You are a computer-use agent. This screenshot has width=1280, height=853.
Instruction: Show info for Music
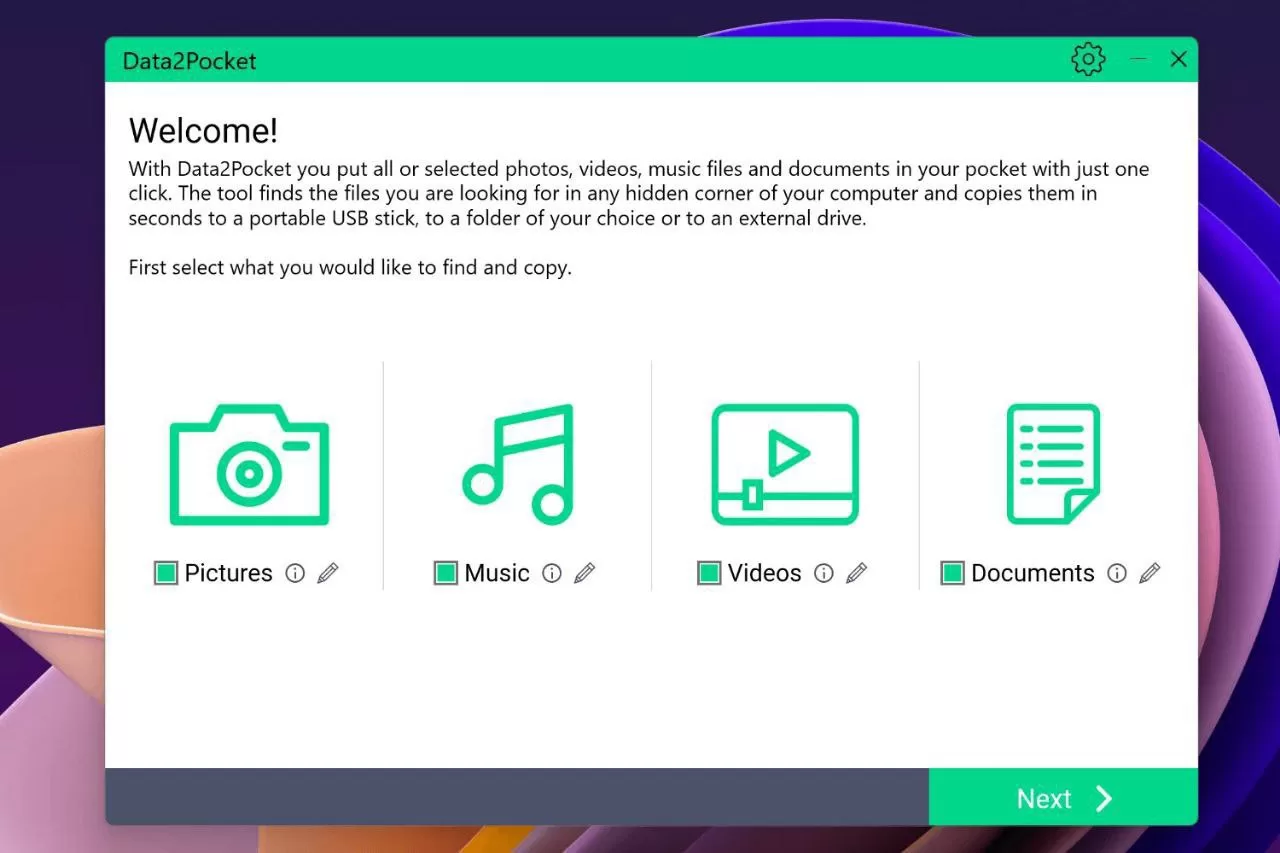click(x=551, y=573)
